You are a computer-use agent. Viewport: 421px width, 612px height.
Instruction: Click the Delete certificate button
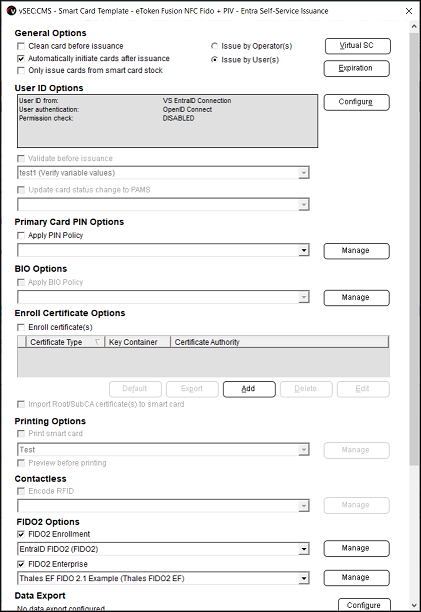coord(306,389)
